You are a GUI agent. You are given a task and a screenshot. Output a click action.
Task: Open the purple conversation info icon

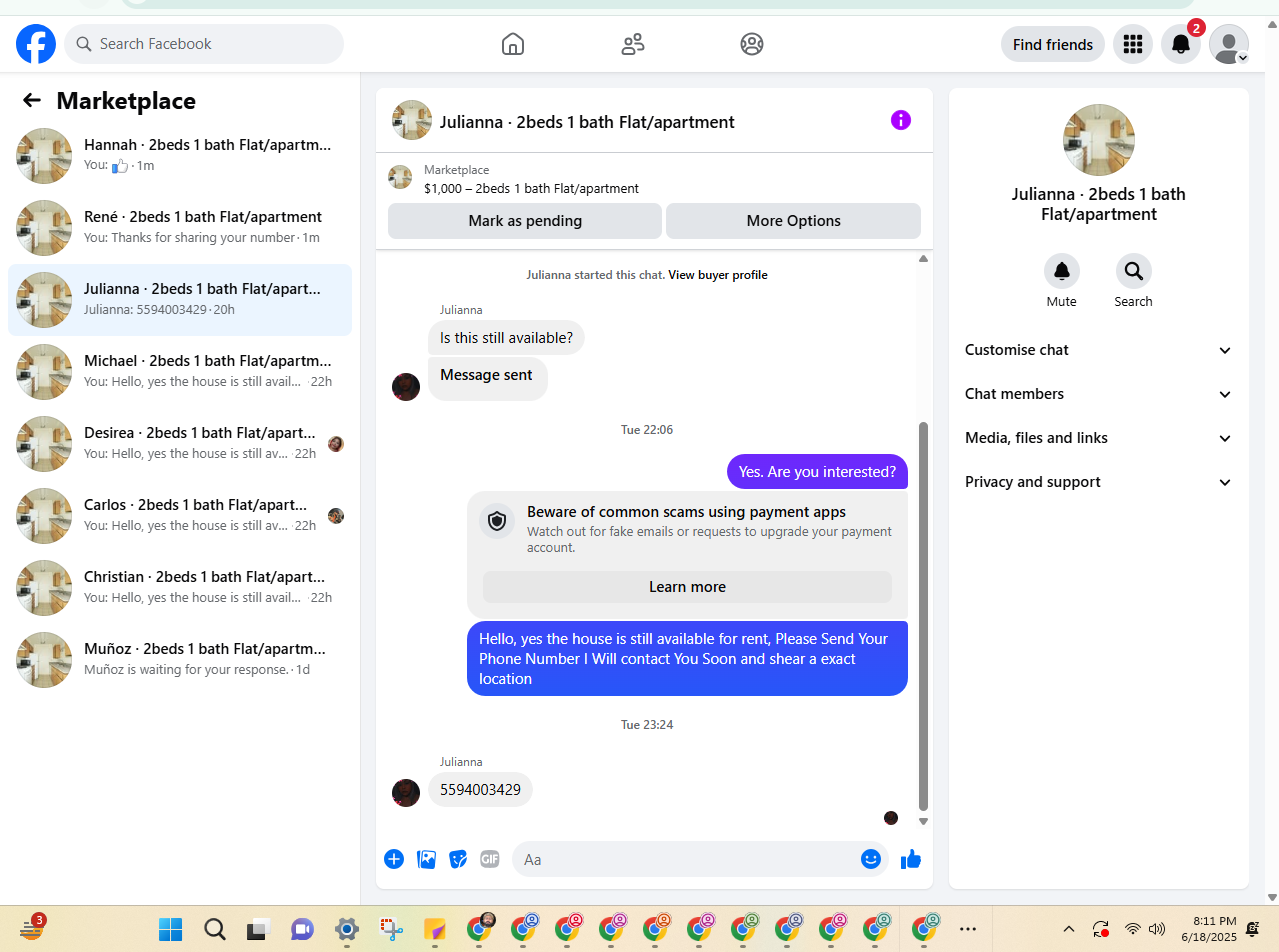[901, 120]
